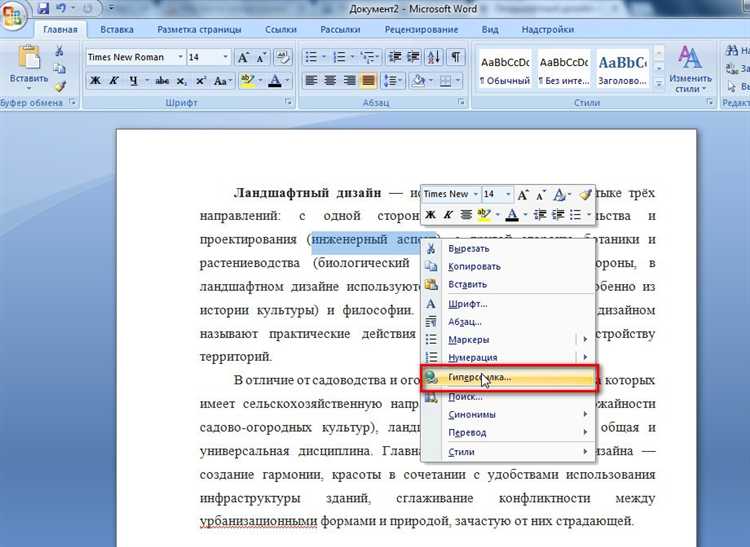This screenshot has height=547, width=750.
Task: Apply font color A in ribbon
Action: pos(275,80)
